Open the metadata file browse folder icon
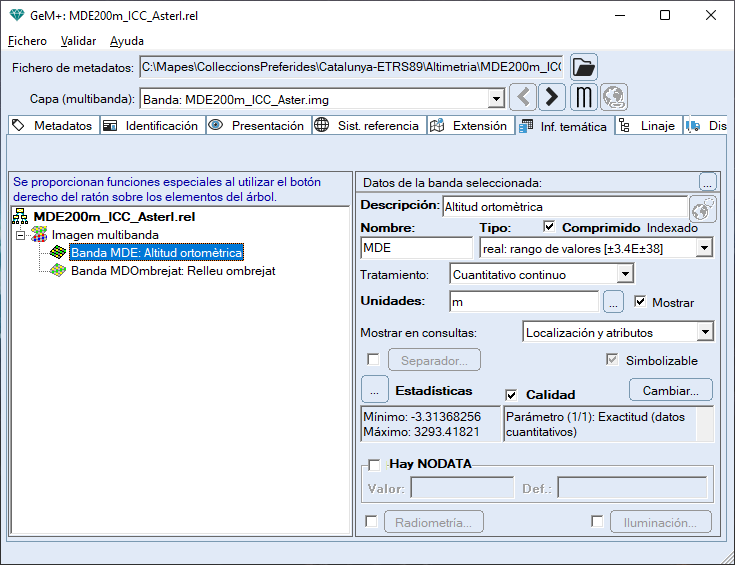The width and height of the screenshot is (735, 565). tap(584, 68)
